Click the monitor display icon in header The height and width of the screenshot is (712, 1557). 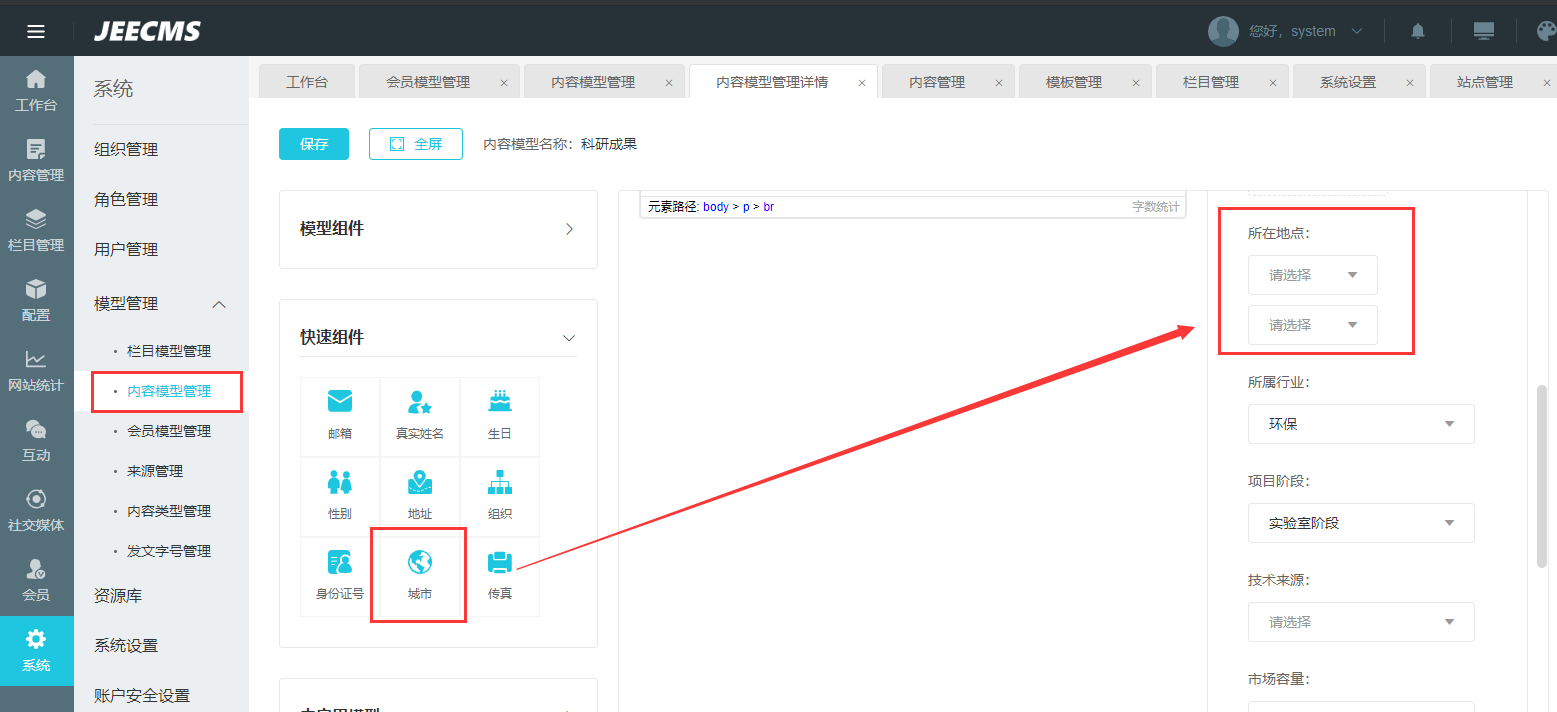pyautogui.click(x=1484, y=31)
